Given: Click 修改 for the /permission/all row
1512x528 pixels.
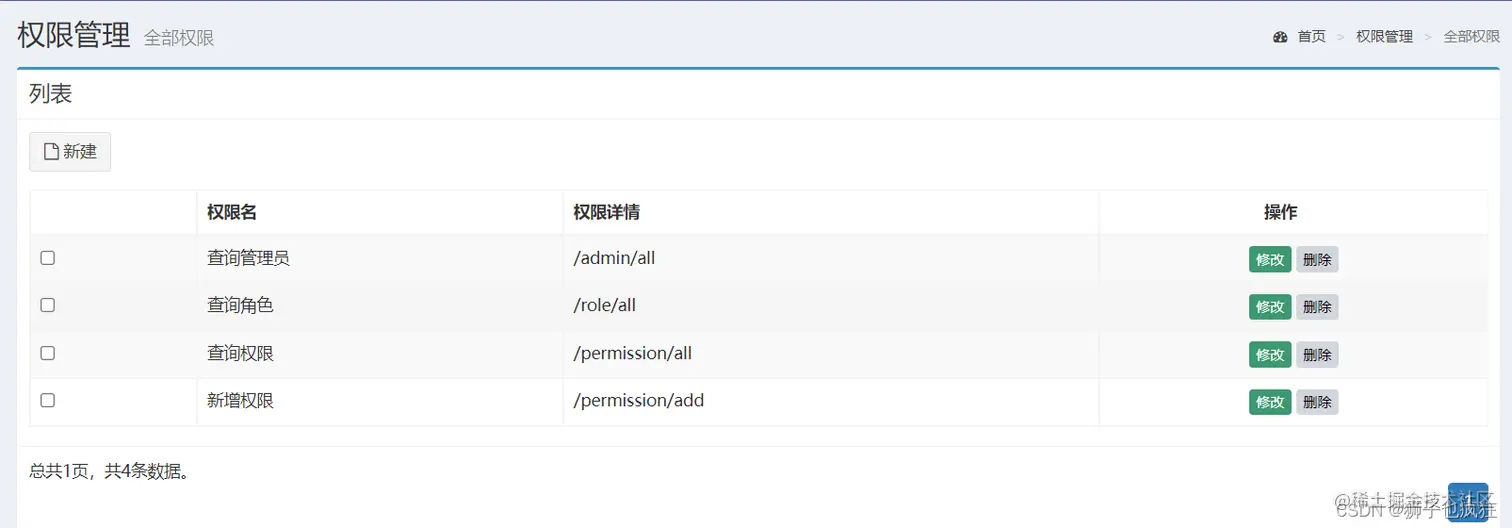Looking at the screenshot, I should [1270, 354].
